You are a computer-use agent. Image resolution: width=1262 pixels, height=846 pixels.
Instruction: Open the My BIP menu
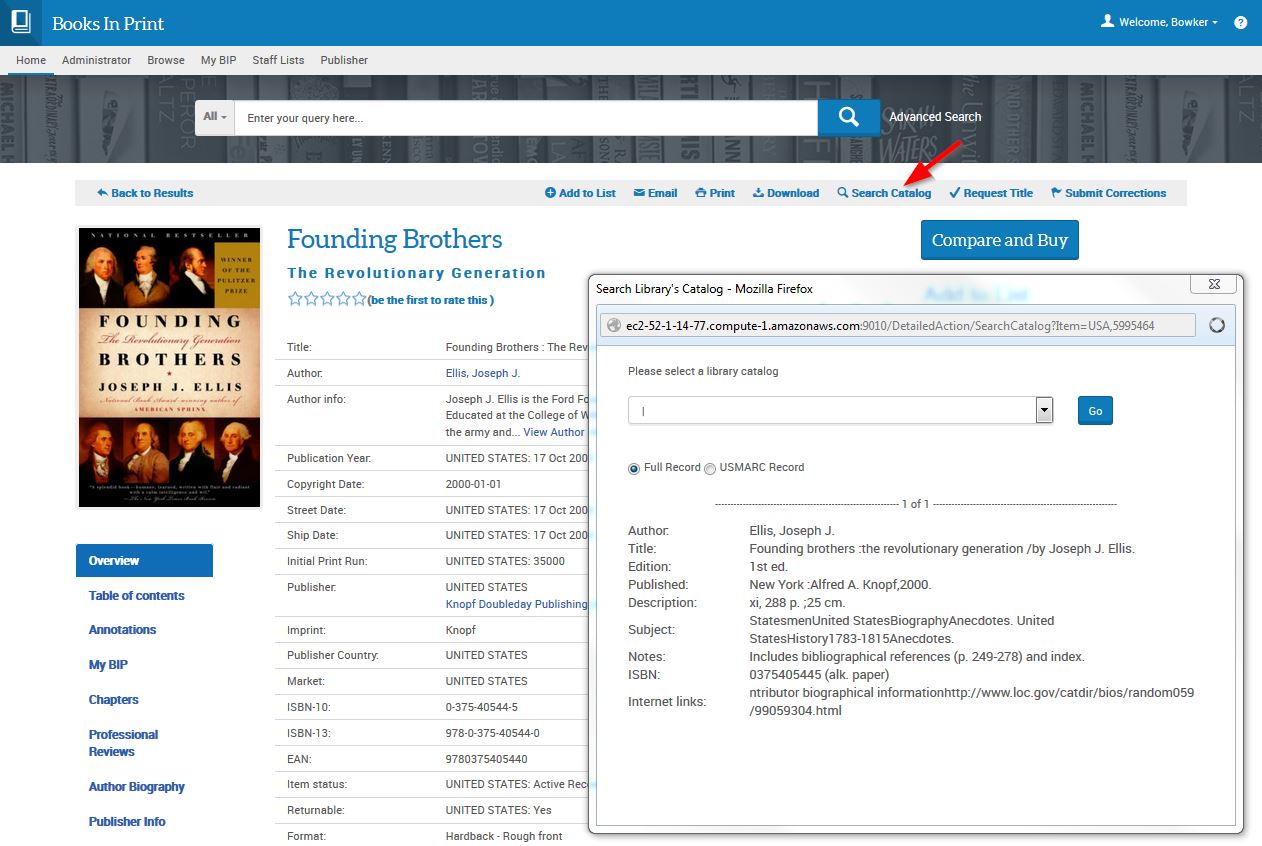(218, 60)
